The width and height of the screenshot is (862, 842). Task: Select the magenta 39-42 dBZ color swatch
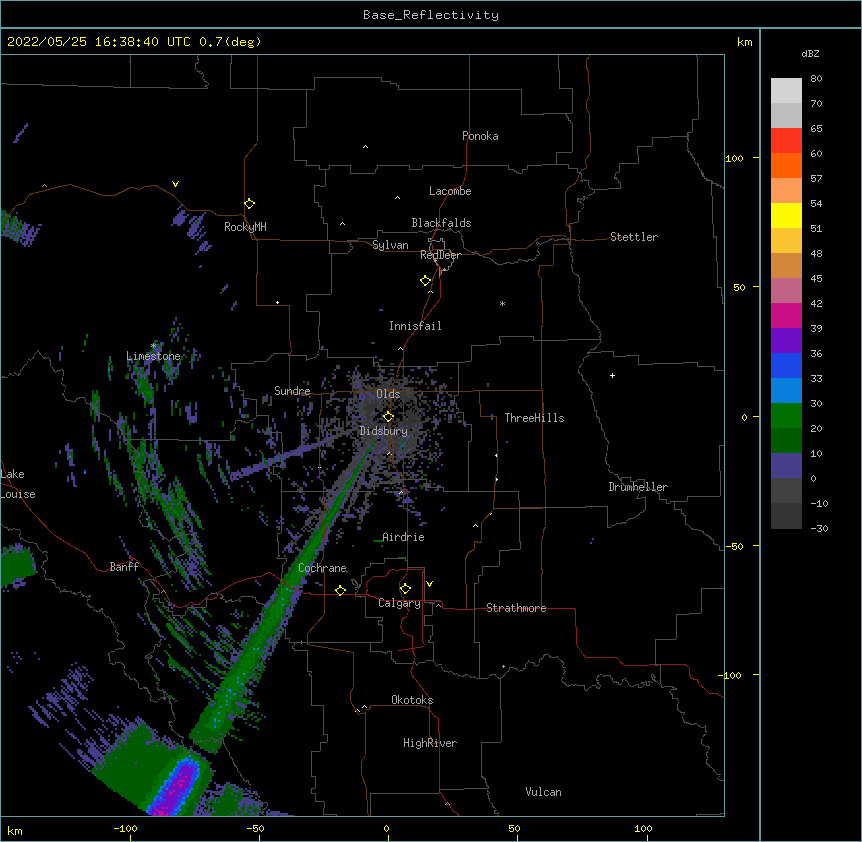[786, 315]
